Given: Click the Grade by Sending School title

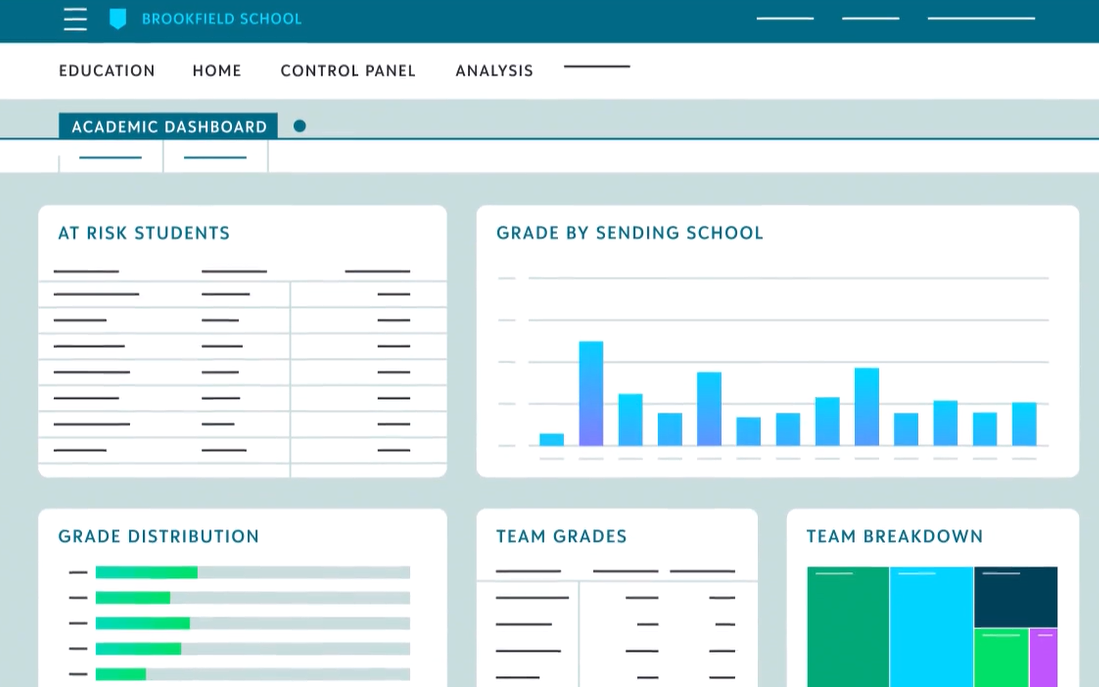Looking at the screenshot, I should [x=629, y=233].
